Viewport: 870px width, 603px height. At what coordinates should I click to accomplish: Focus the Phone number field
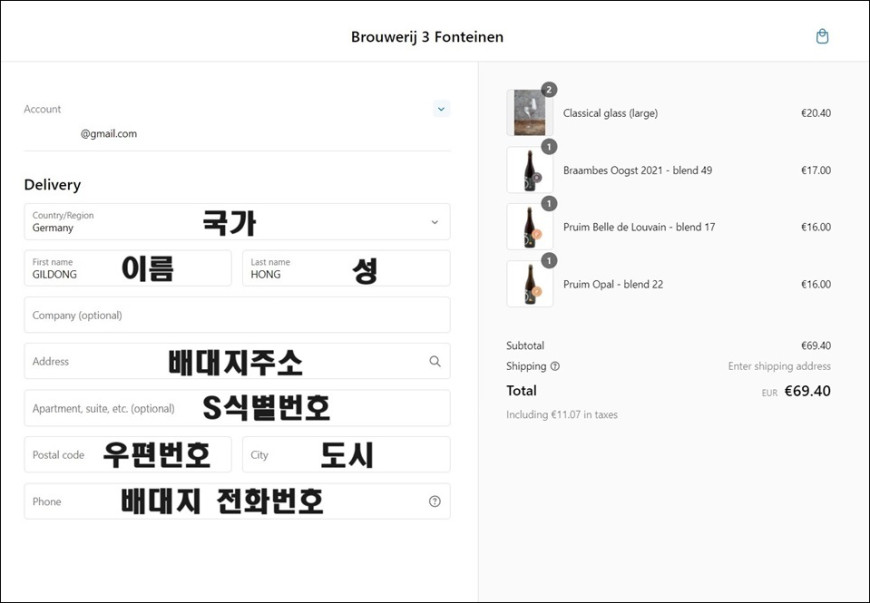(237, 501)
